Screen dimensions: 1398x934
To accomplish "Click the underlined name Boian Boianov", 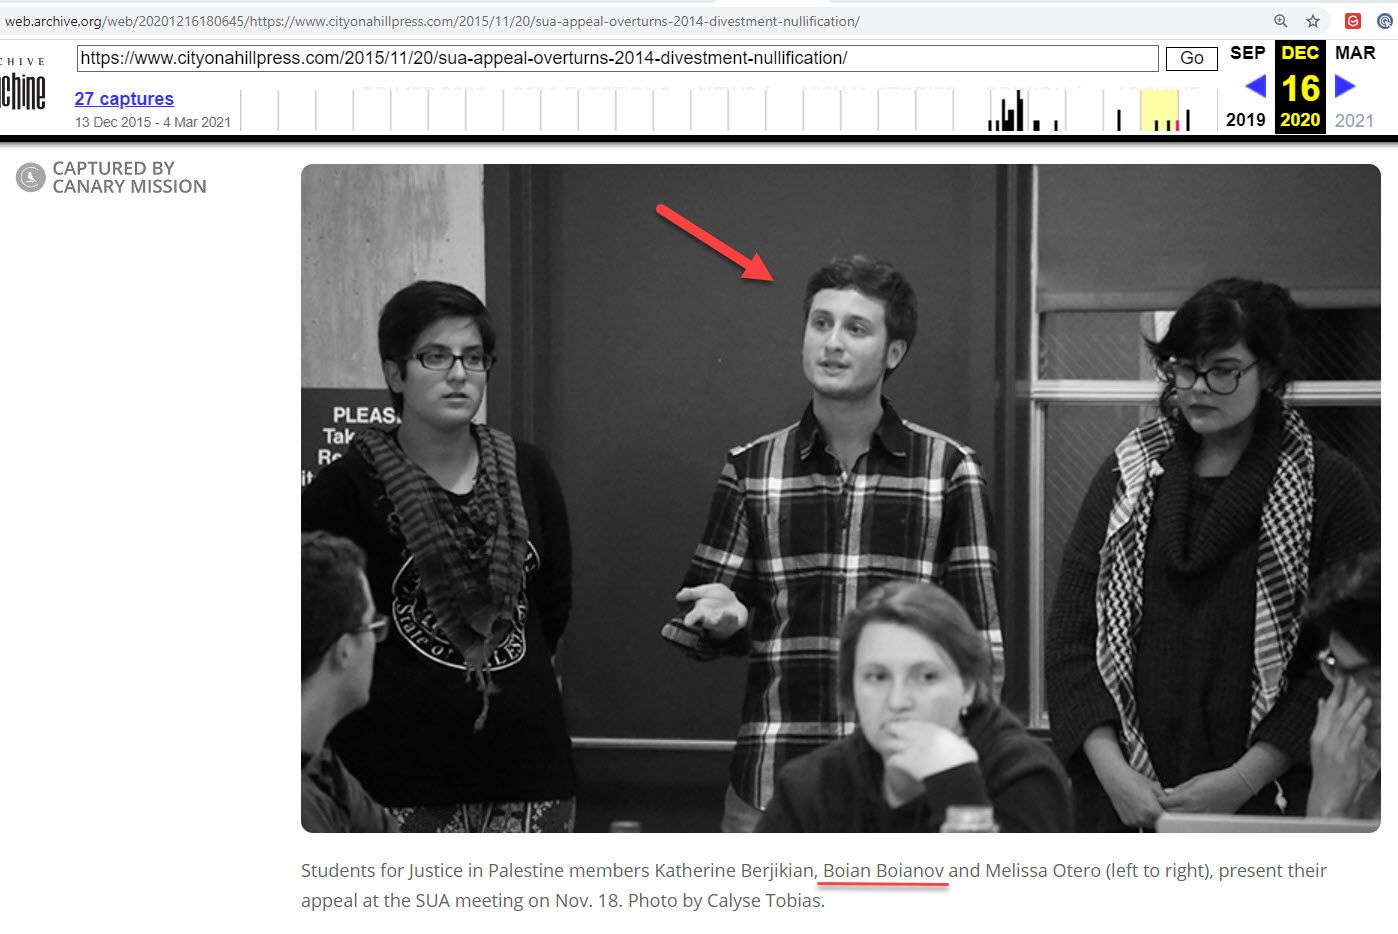I will point(883,871).
